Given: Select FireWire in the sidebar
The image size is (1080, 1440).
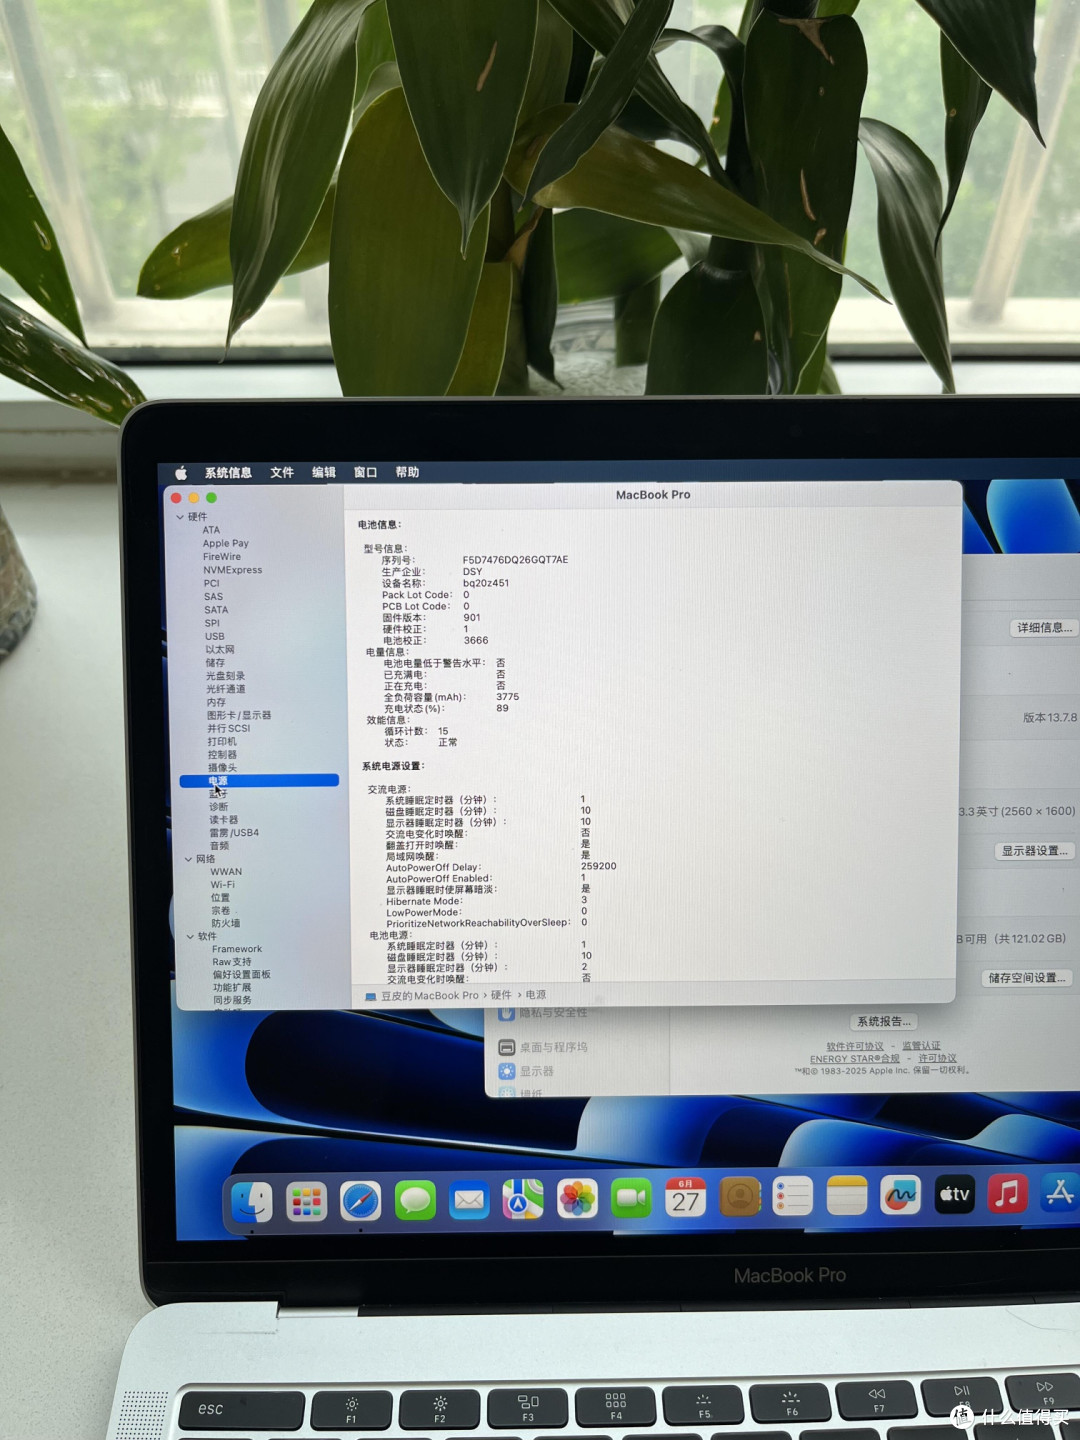Looking at the screenshot, I should pos(222,557).
